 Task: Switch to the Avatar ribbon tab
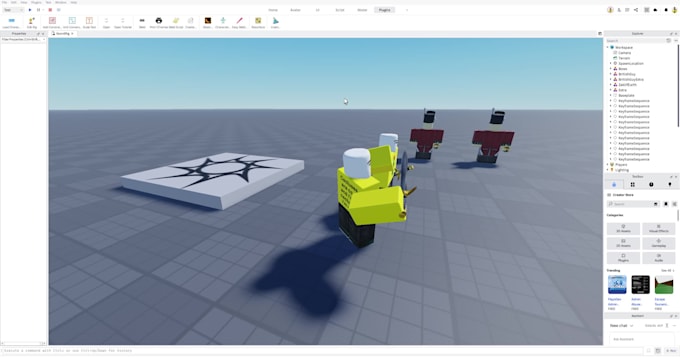(295, 10)
